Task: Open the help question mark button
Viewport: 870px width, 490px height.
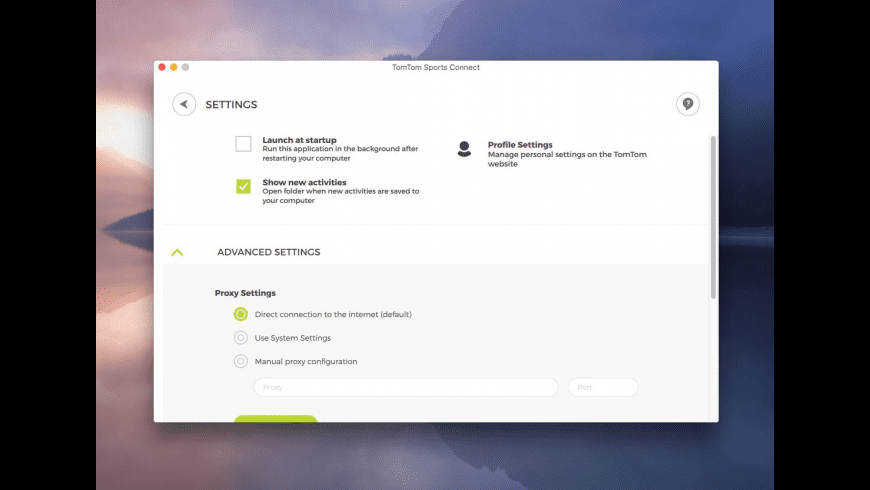Action: 687,104
